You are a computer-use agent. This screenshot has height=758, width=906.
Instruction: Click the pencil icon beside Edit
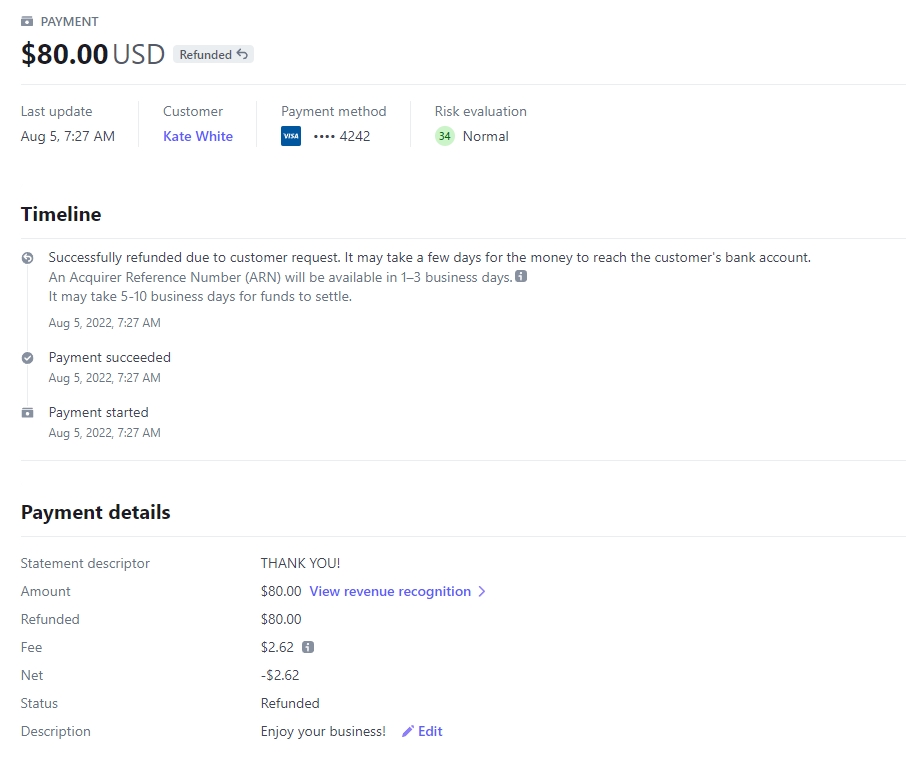[x=408, y=731]
